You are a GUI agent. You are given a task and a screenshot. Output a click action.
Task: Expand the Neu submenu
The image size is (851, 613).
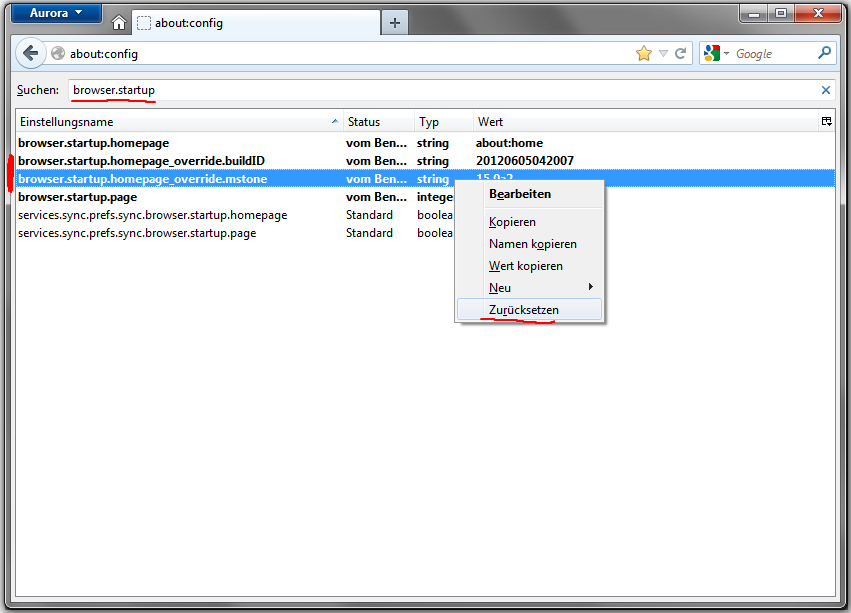click(x=530, y=288)
